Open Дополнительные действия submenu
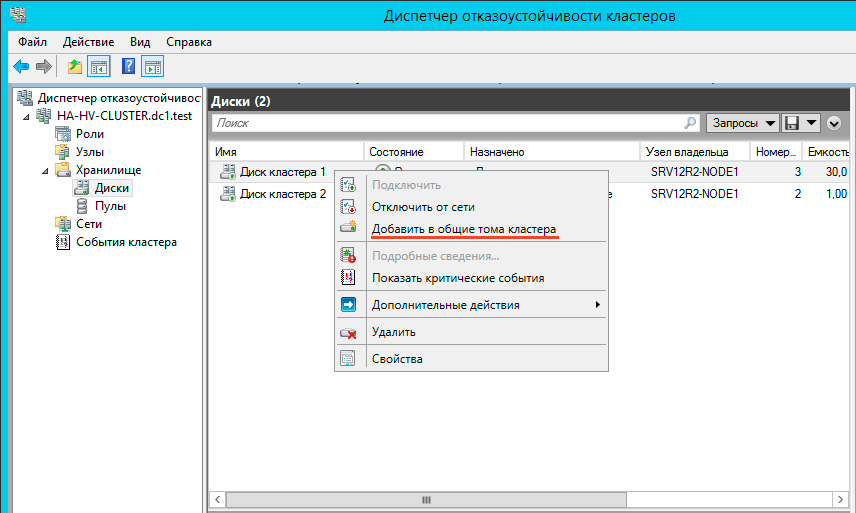This screenshot has height=513, width=856. tap(445, 305)
